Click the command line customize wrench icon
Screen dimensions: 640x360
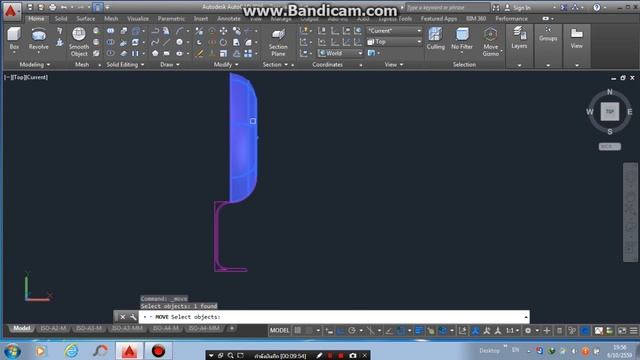click(x=133, y=317)
